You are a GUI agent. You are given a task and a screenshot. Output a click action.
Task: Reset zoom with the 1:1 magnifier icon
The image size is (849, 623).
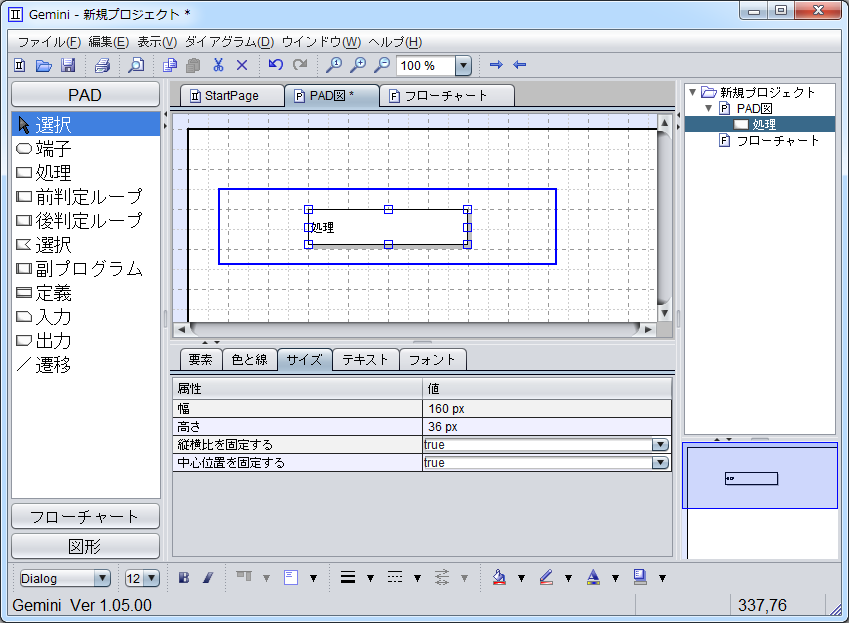[x=334, y=65]
